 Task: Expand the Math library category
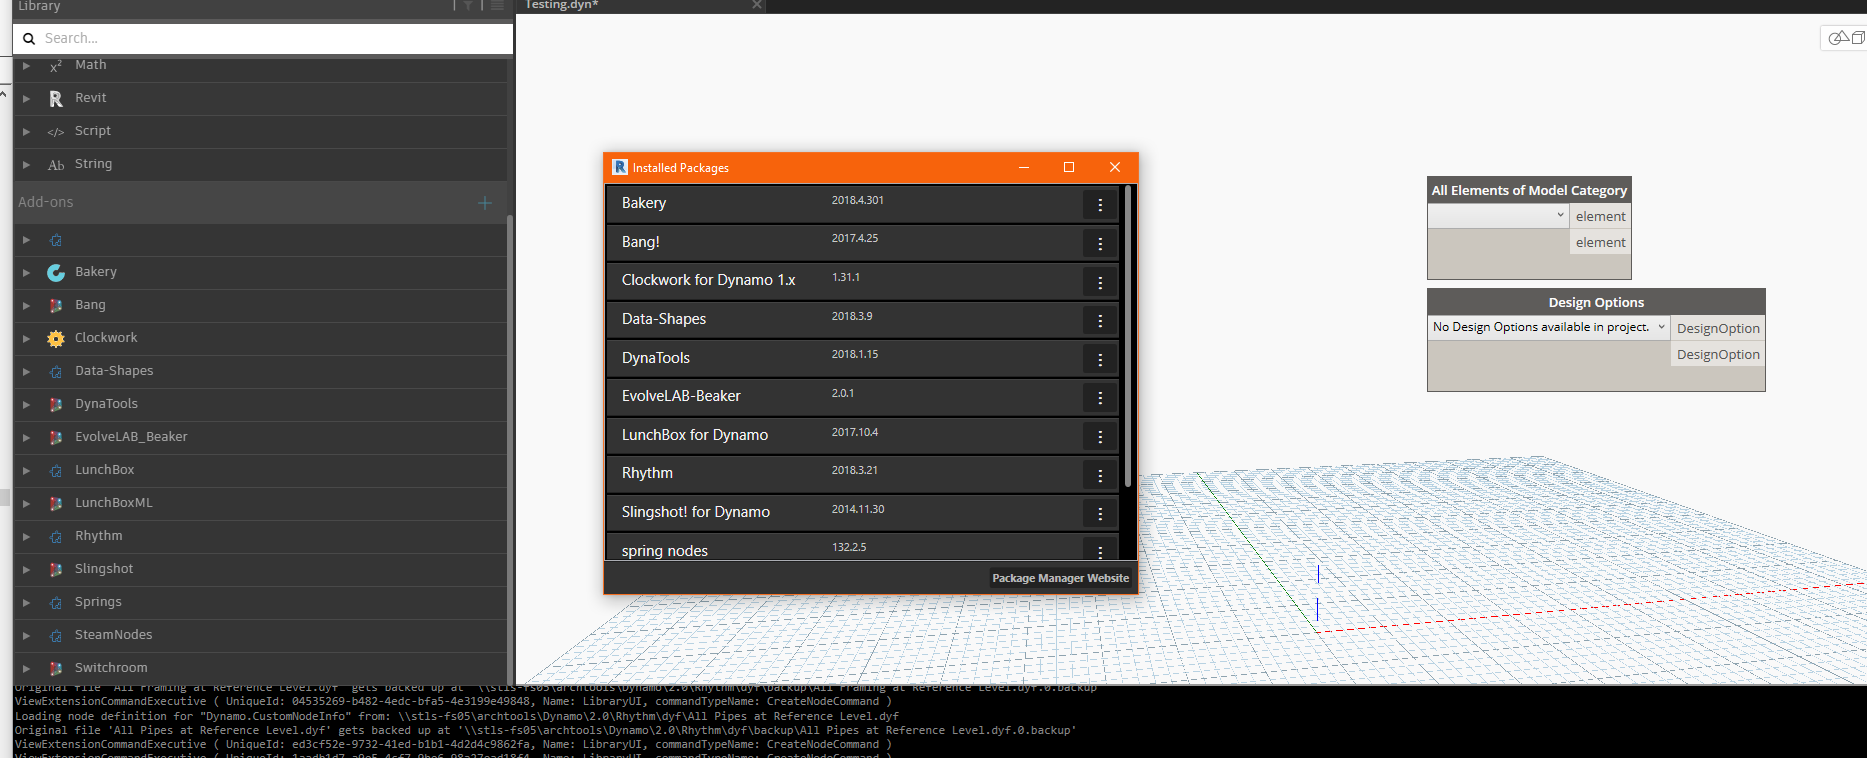(27, 65)
